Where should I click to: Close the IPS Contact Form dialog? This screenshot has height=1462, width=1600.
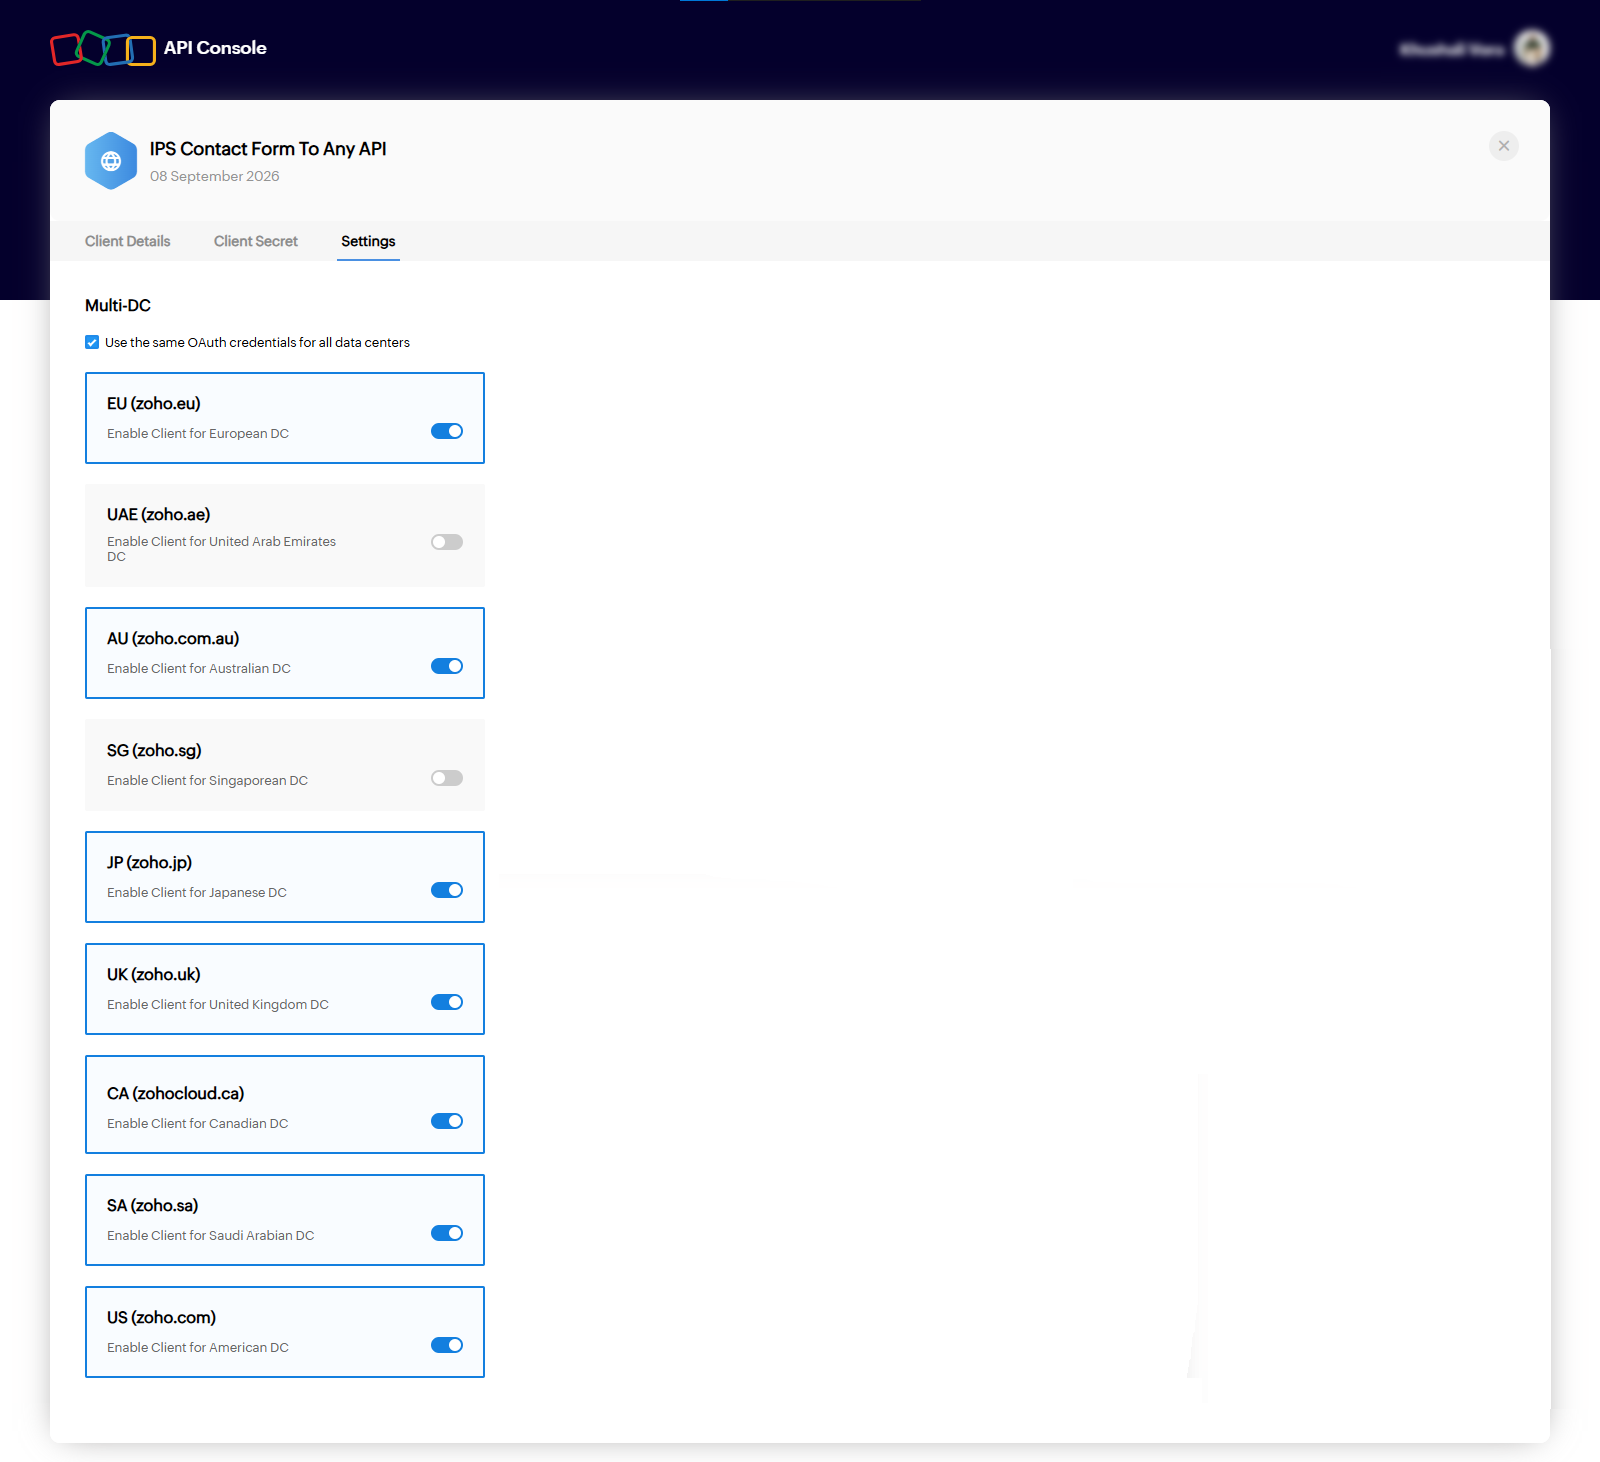[1504, 146]
